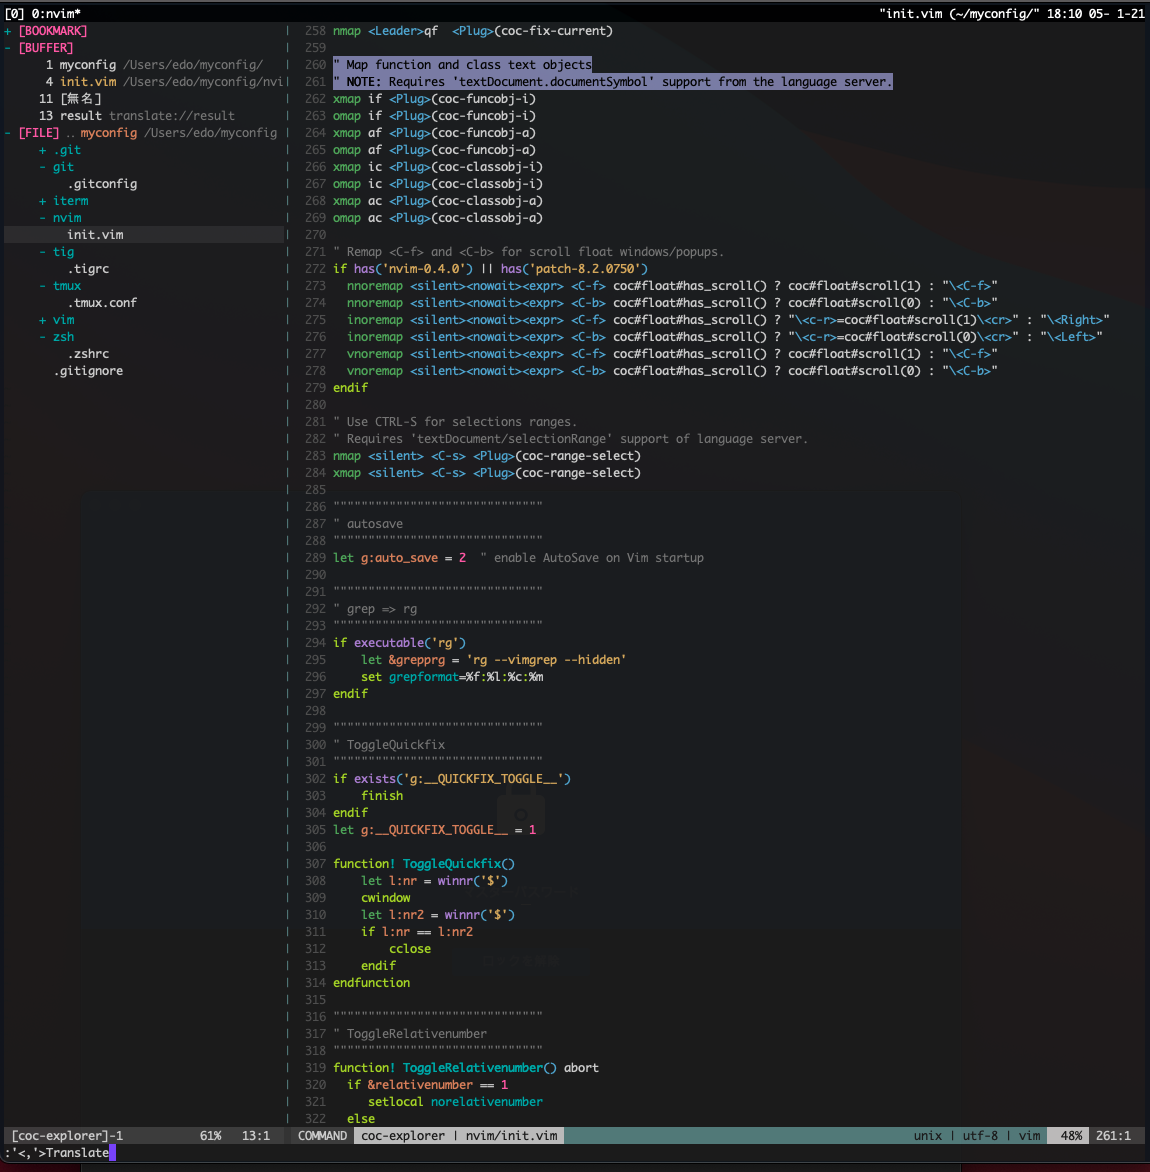Screen dimensions: 1150x1172
Task: Click the grepformat setting line
Action: click(x=452, y=677)
